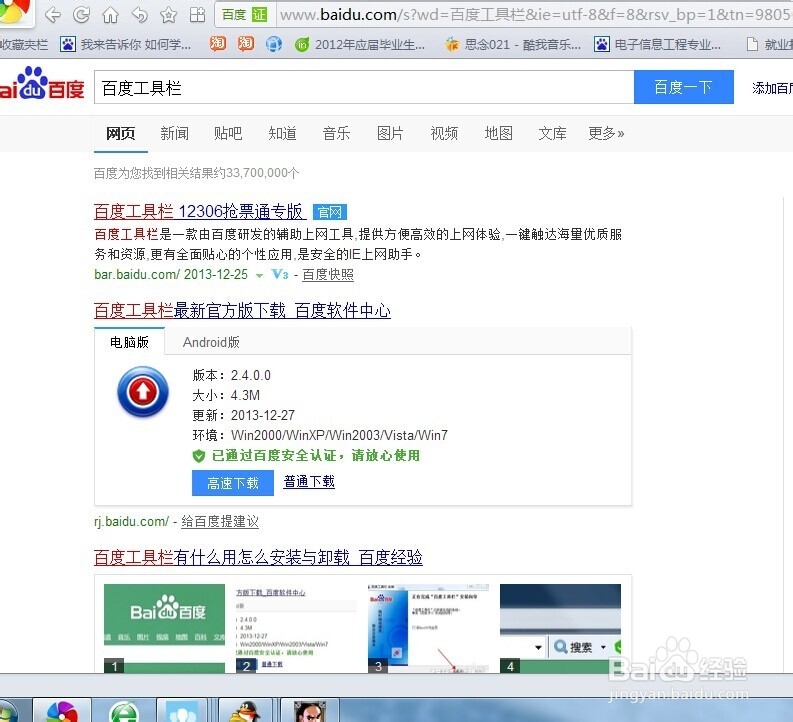Open the left 淘 Taobao bookmark icon
793x722 pixels.
point(217,44)
